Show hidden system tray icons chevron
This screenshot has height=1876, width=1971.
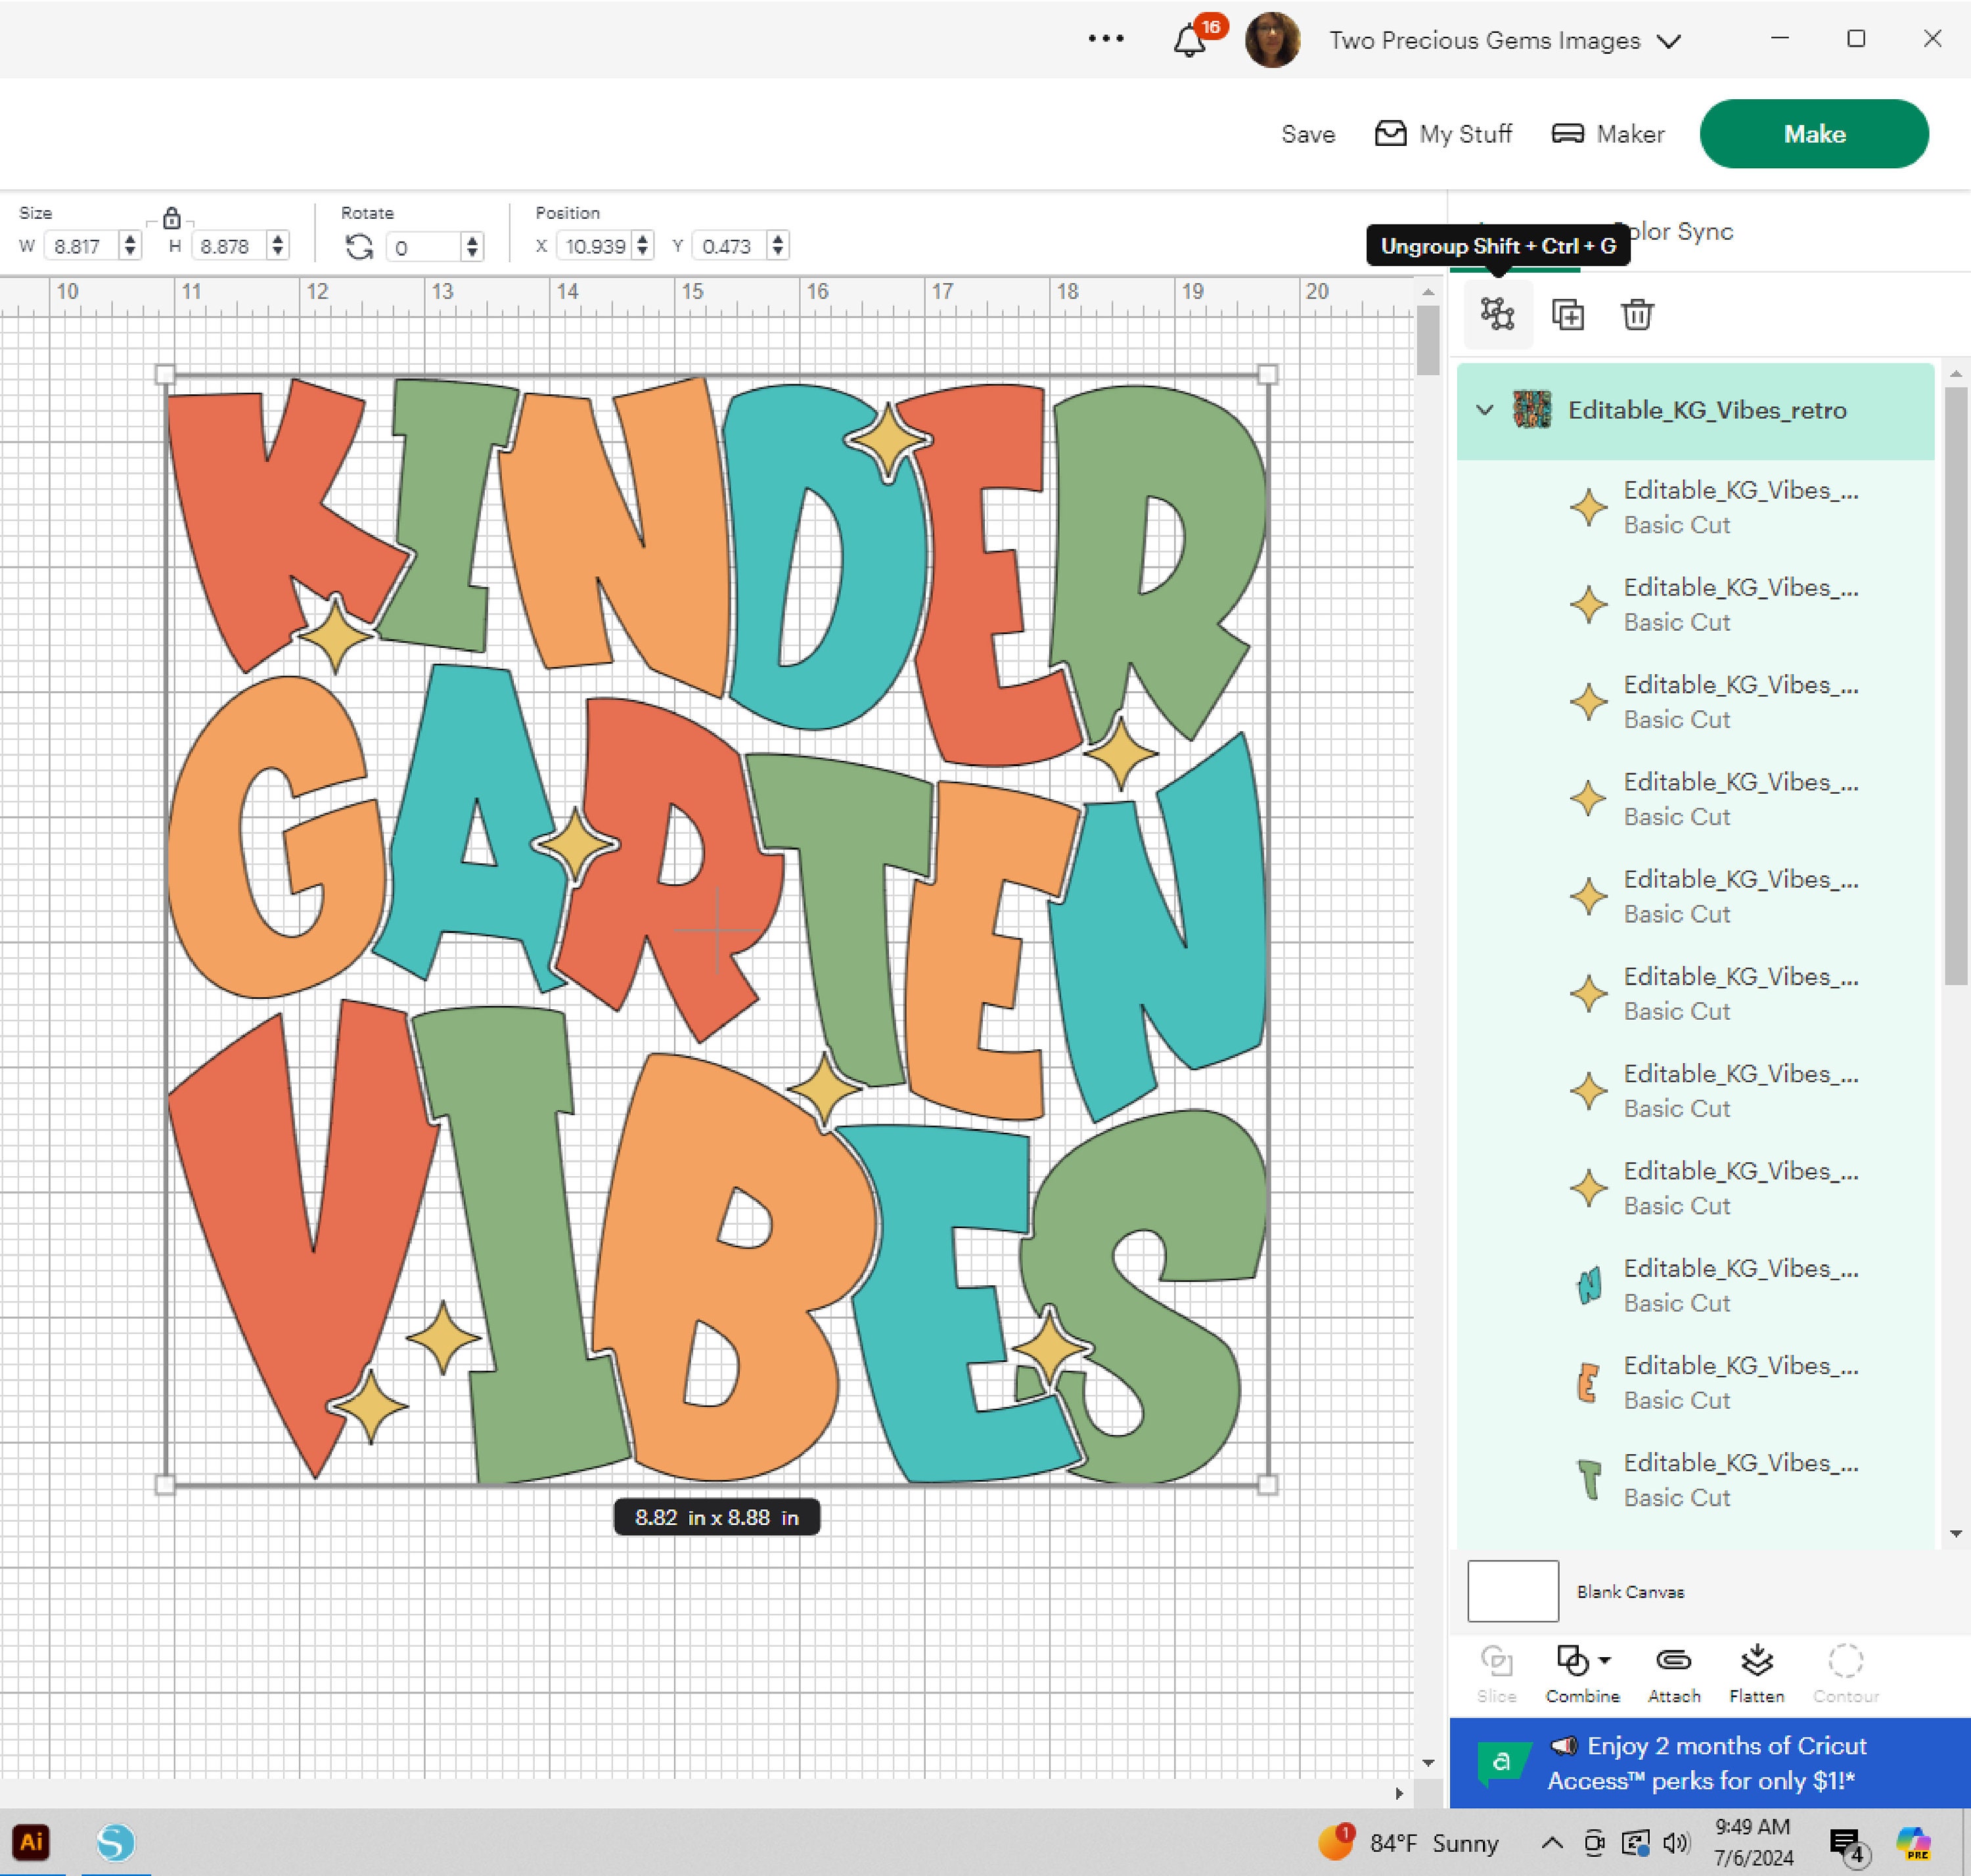click(1552, 1842)
